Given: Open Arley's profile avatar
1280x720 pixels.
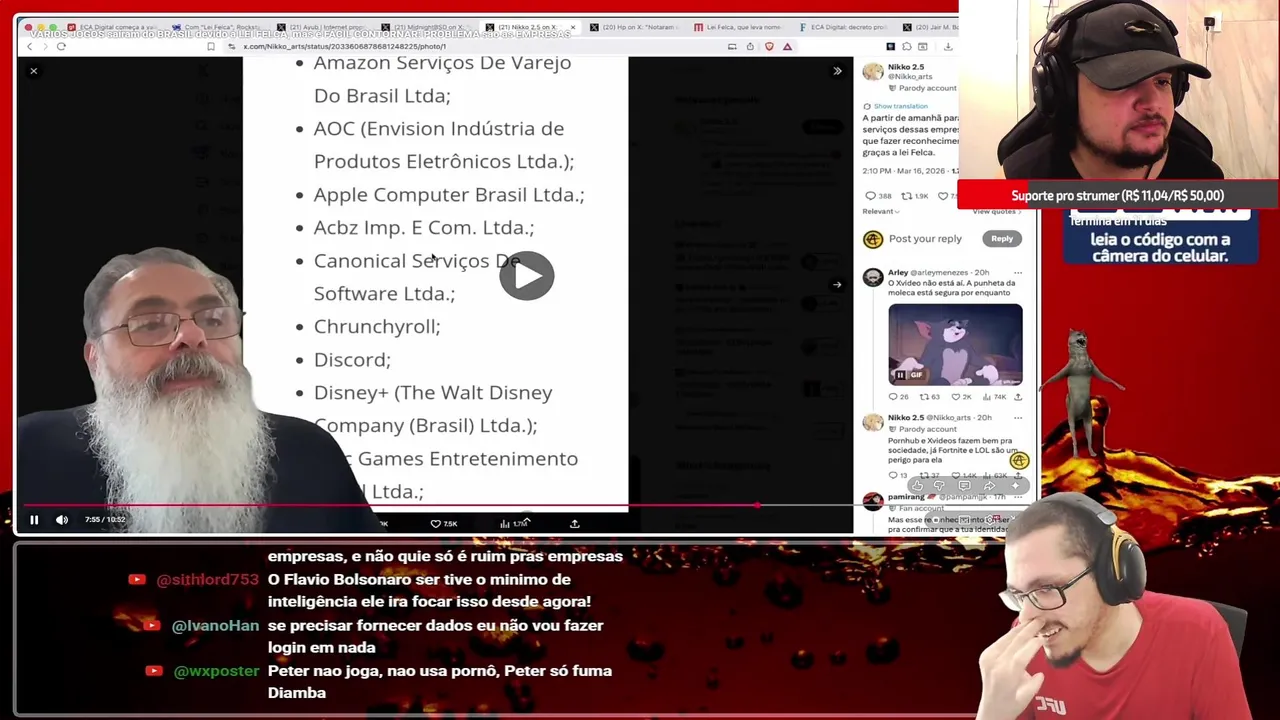Looking at the screenshot, I should [873, 278].
